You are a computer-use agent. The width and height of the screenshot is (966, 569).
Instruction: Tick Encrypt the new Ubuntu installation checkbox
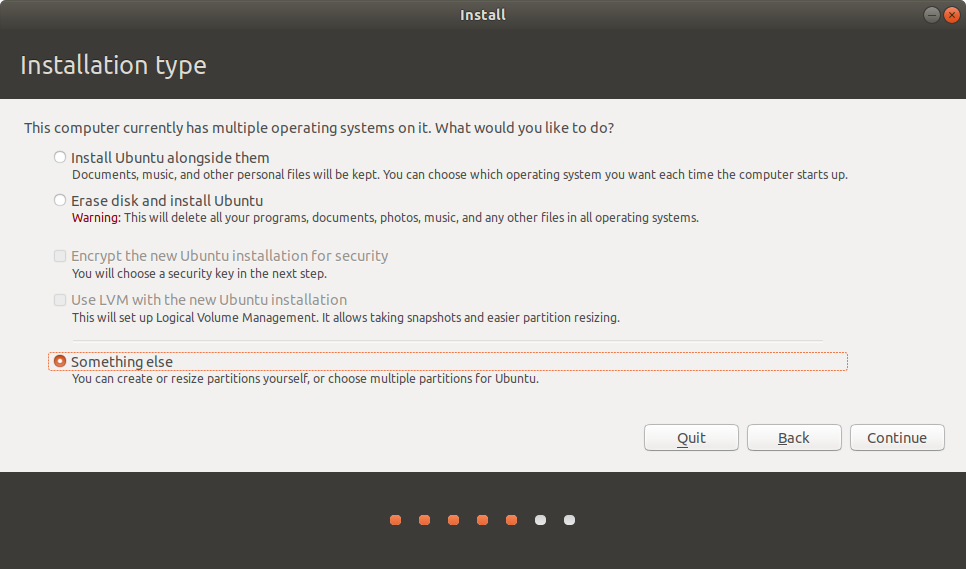[60, 256]
